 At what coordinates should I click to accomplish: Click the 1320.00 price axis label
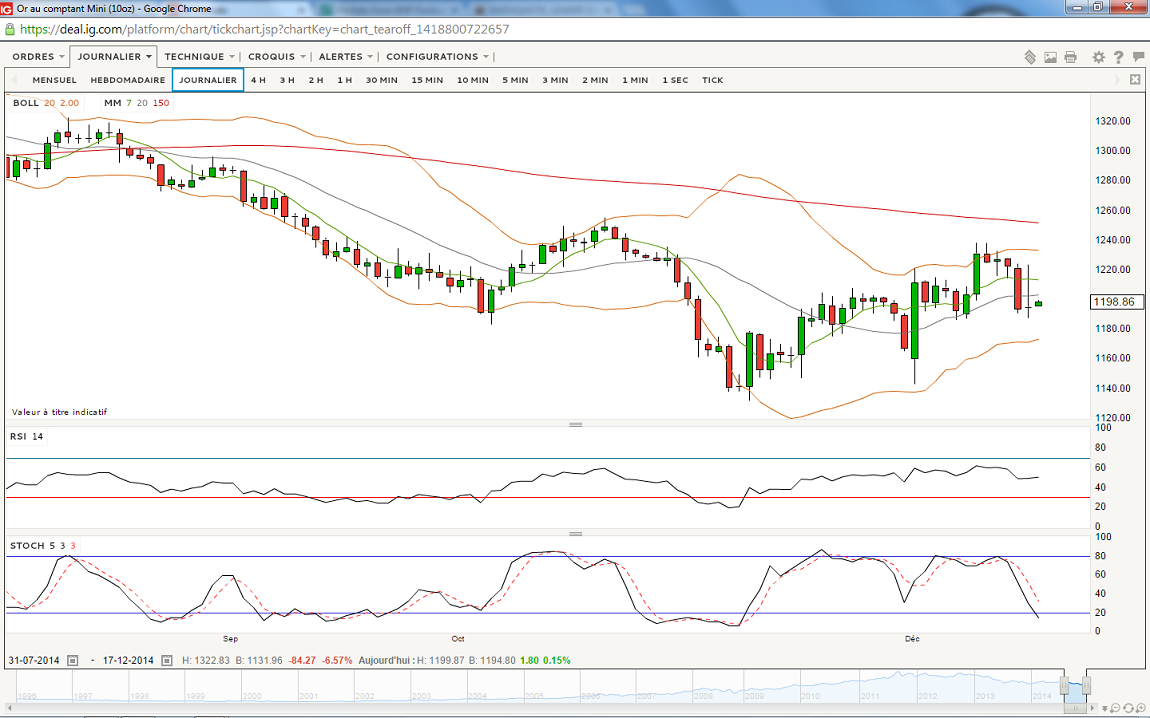[x=1113, y=121]
